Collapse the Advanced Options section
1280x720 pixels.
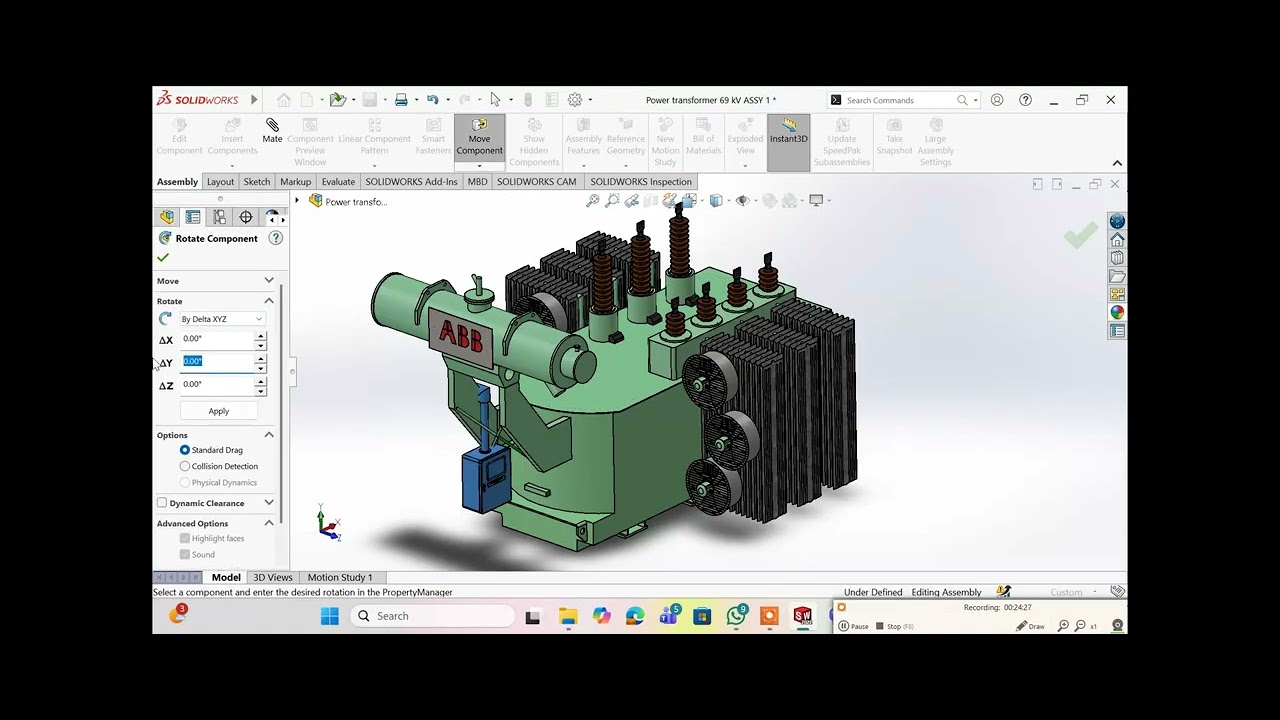tap(269, 523)
